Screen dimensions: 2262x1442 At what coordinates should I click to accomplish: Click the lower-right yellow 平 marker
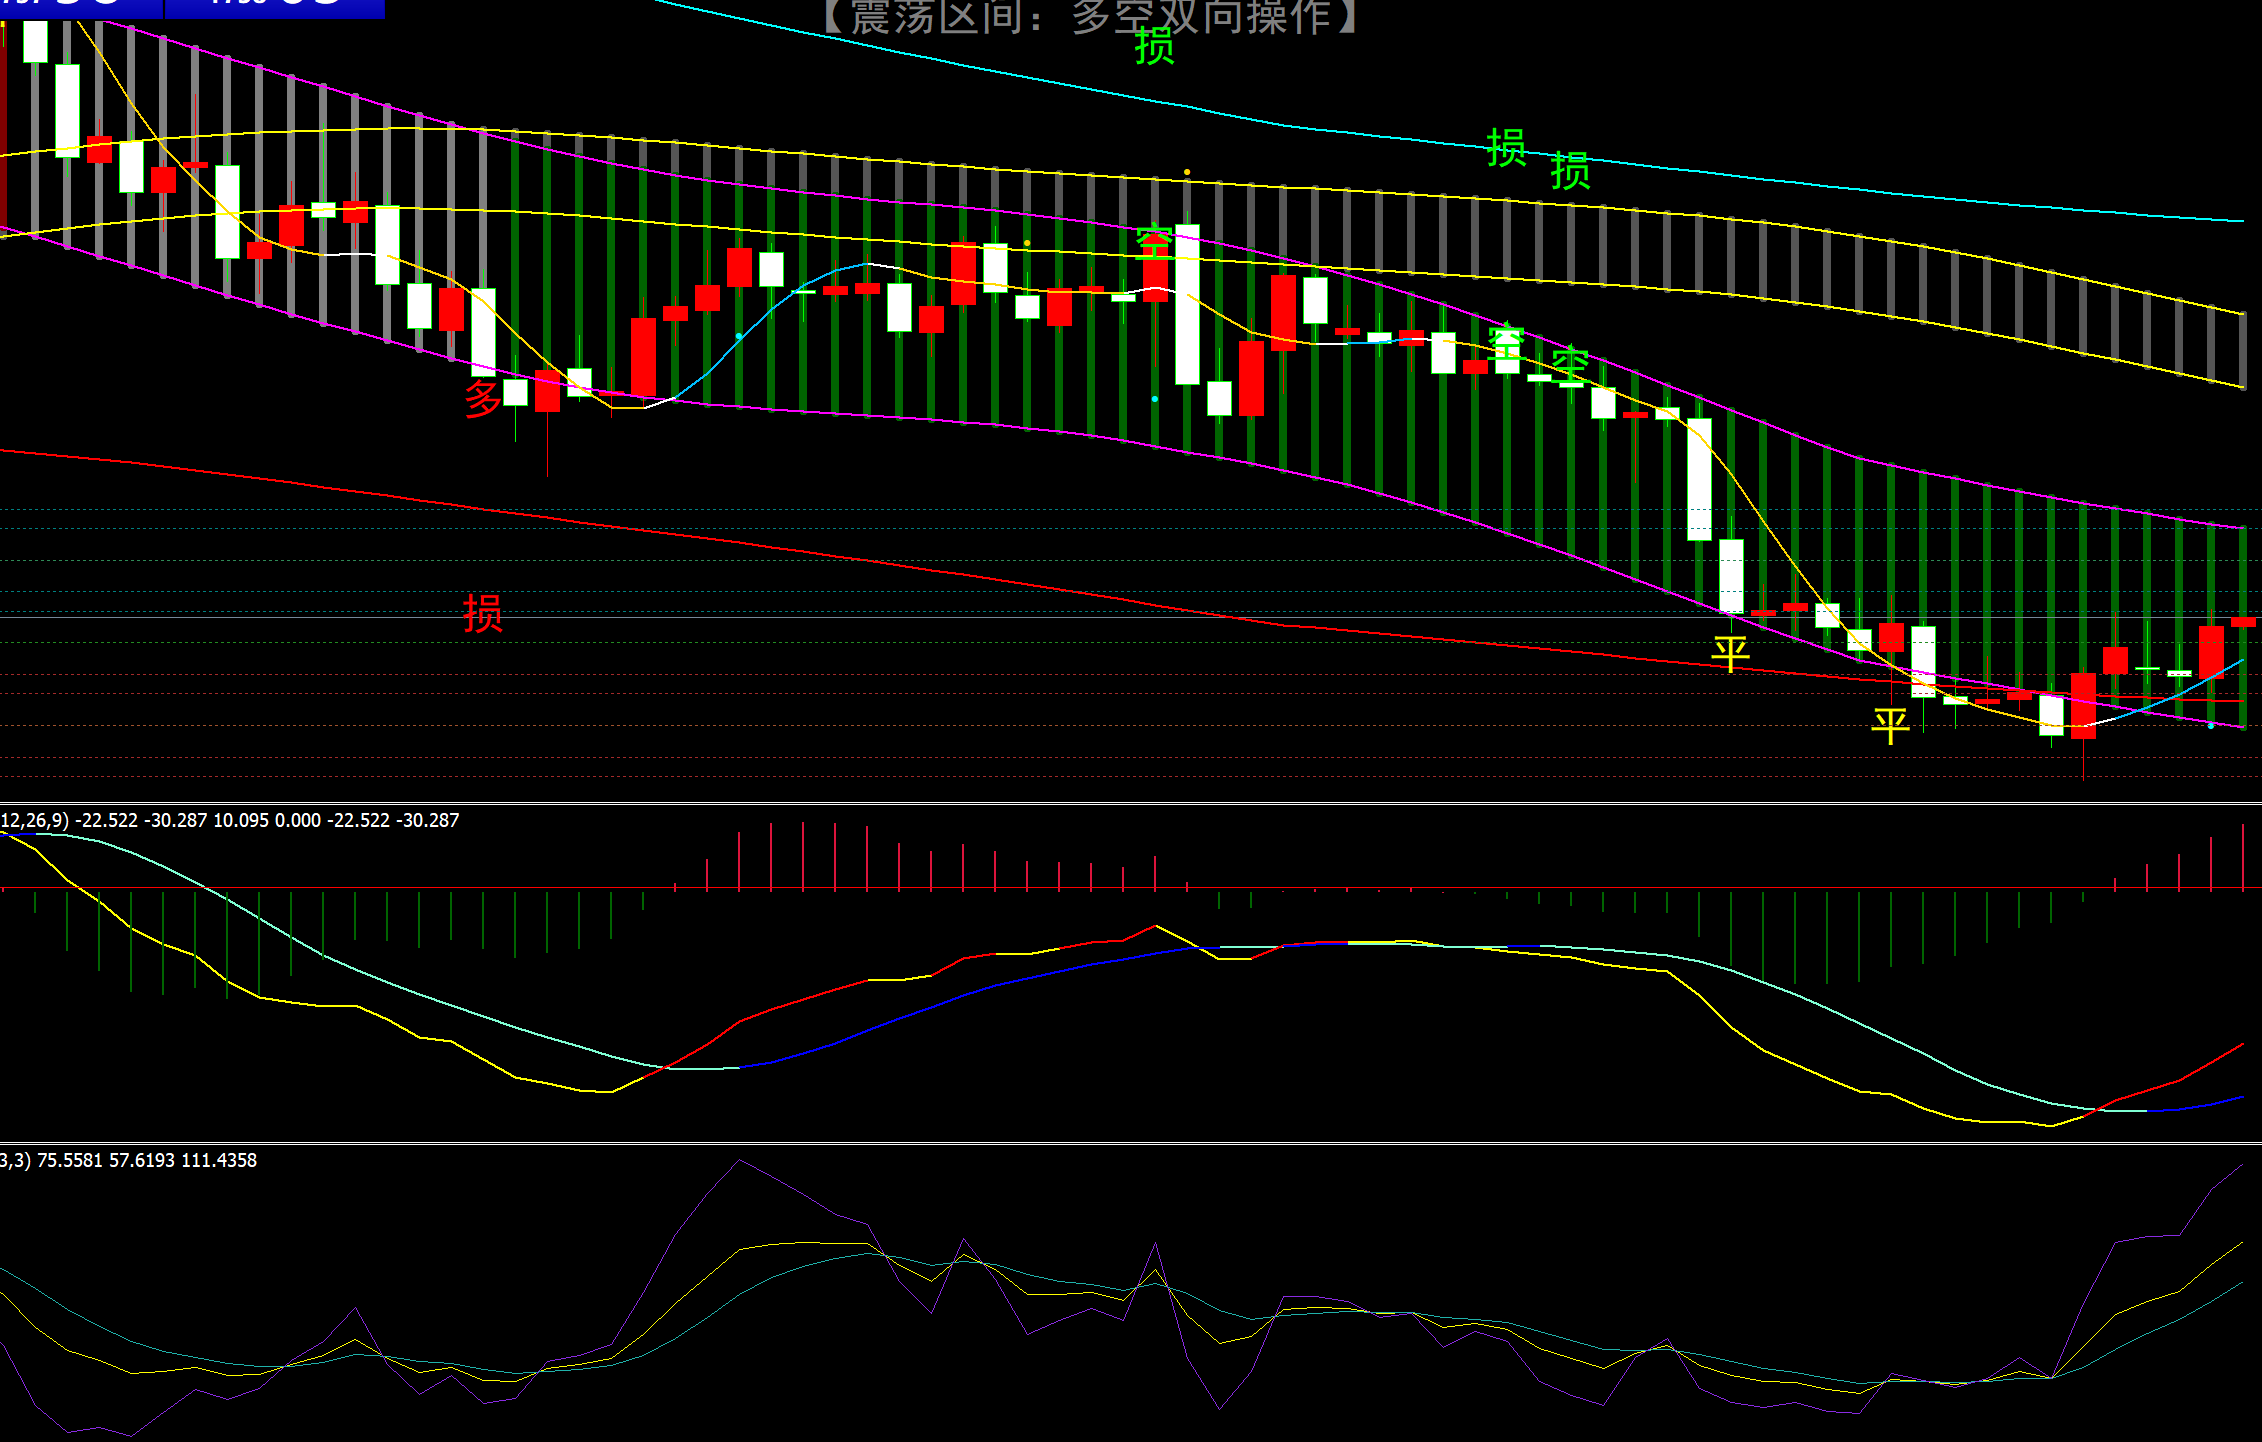pos(1890,725)
